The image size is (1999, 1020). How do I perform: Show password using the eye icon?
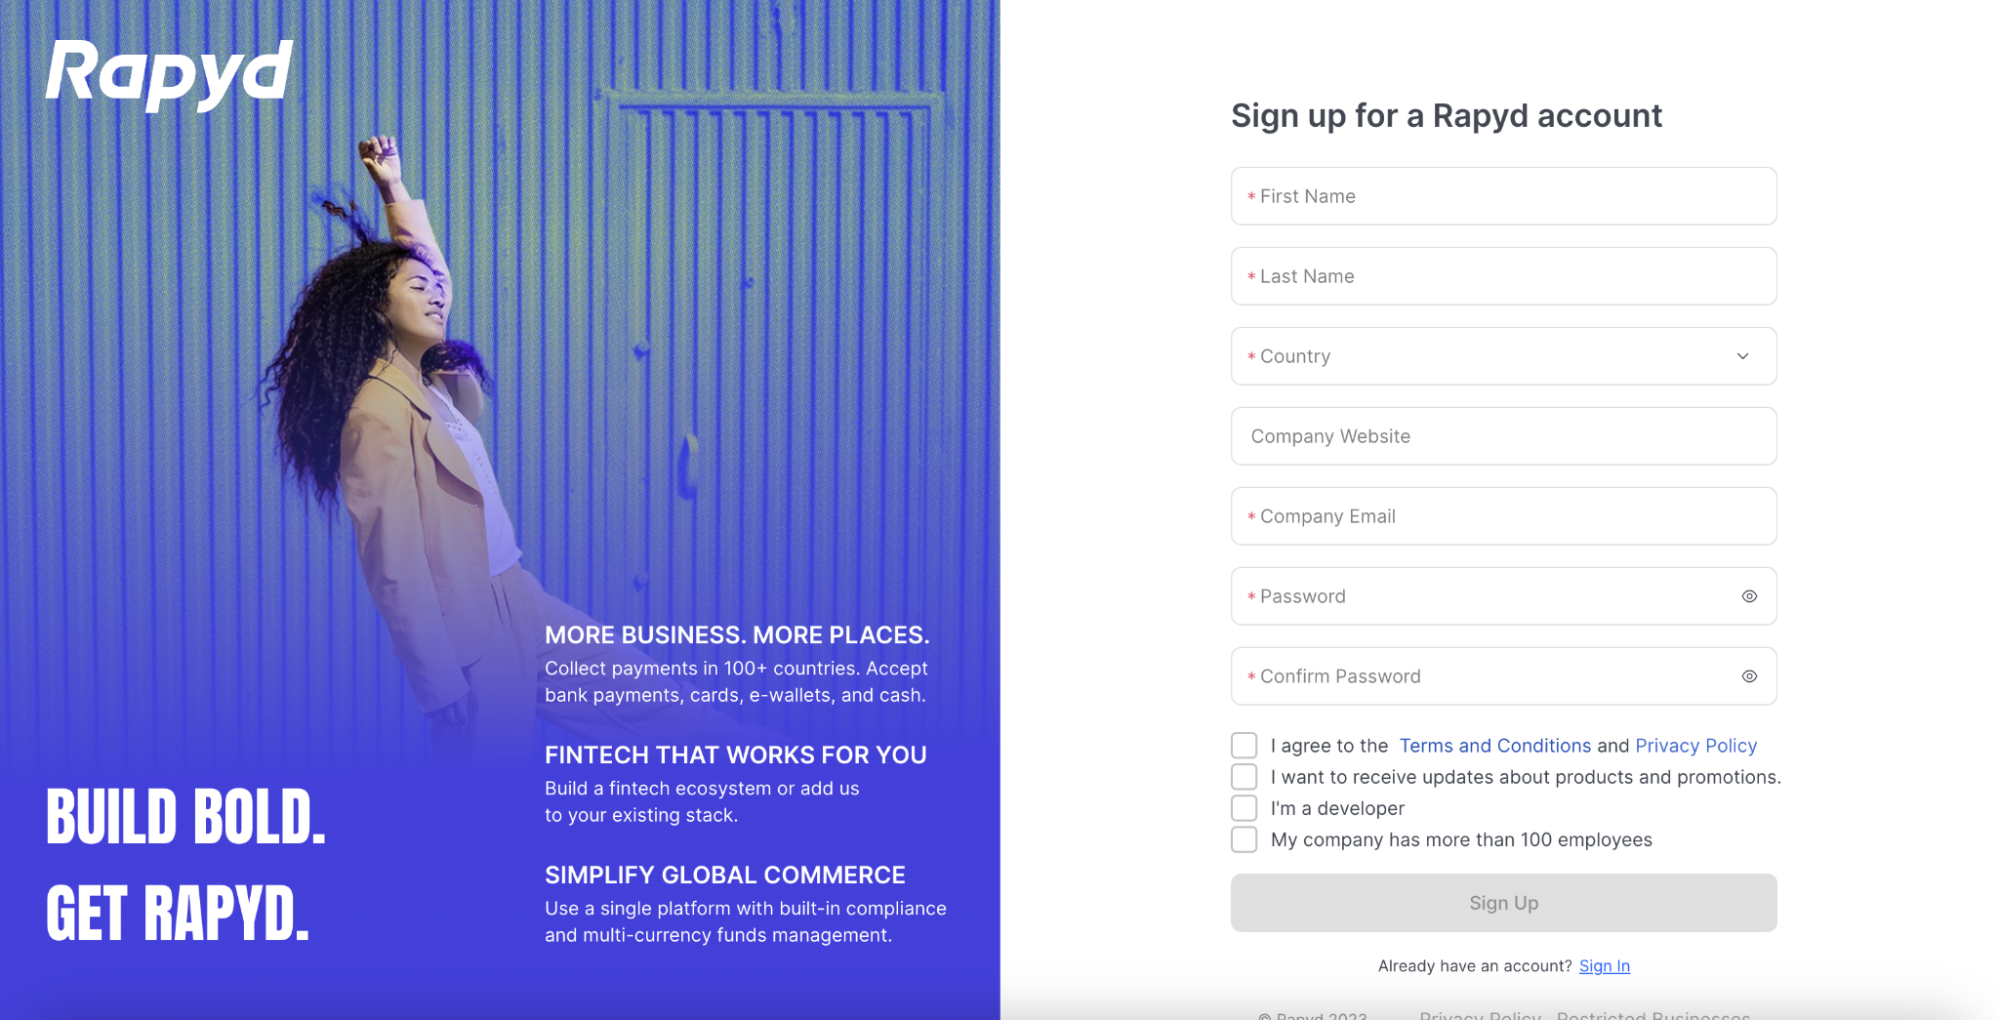[1749, 596]
